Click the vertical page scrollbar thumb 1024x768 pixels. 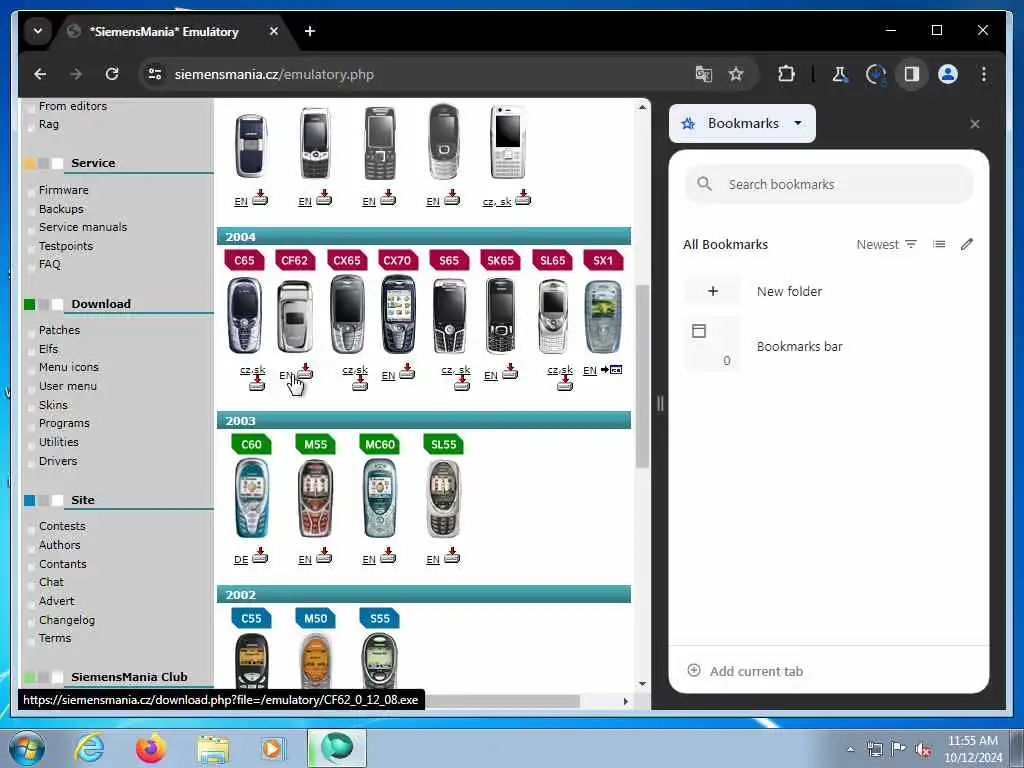[x=643, y=376]
